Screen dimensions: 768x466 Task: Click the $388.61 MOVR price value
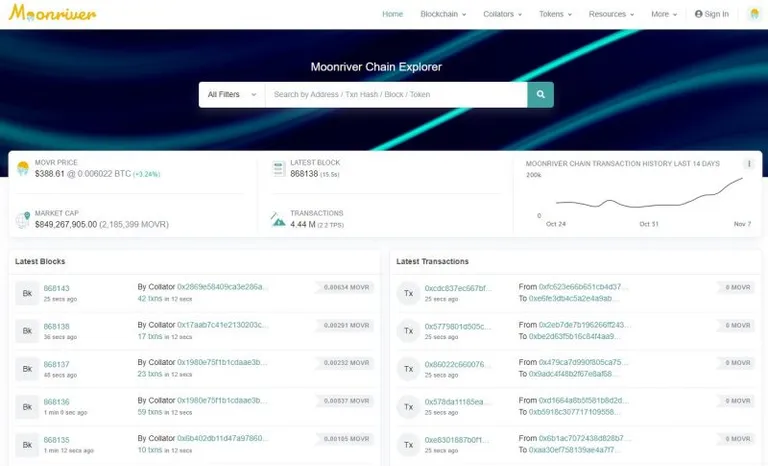pos(49,174)
